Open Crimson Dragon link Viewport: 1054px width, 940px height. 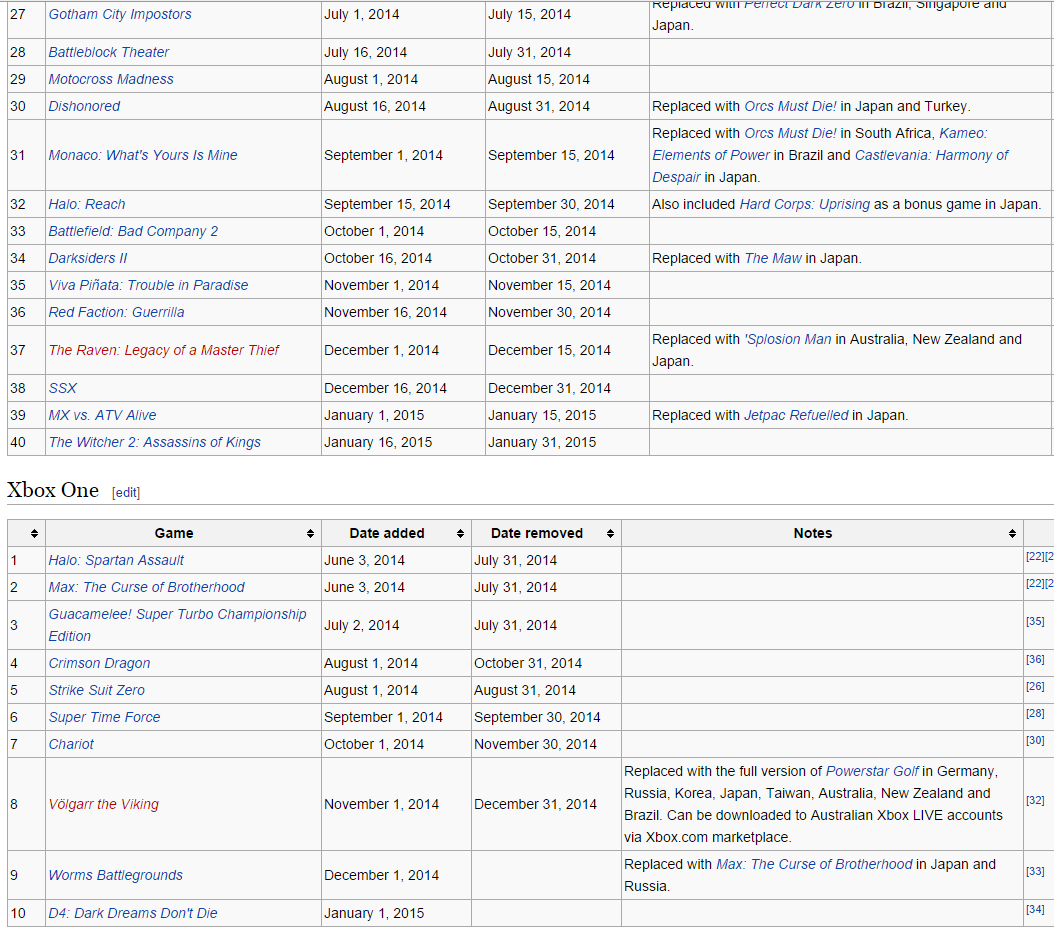[x=99, y=663]
